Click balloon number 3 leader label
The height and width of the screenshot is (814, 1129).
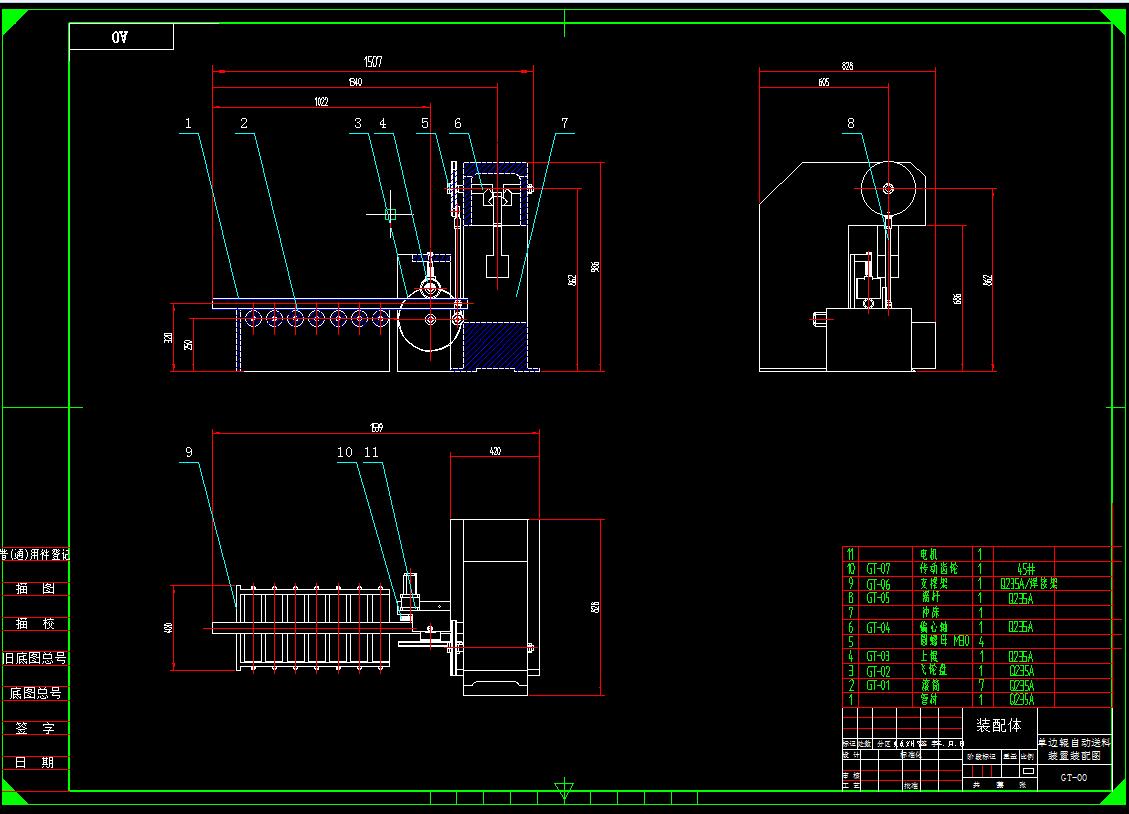[x=356, y=124]
